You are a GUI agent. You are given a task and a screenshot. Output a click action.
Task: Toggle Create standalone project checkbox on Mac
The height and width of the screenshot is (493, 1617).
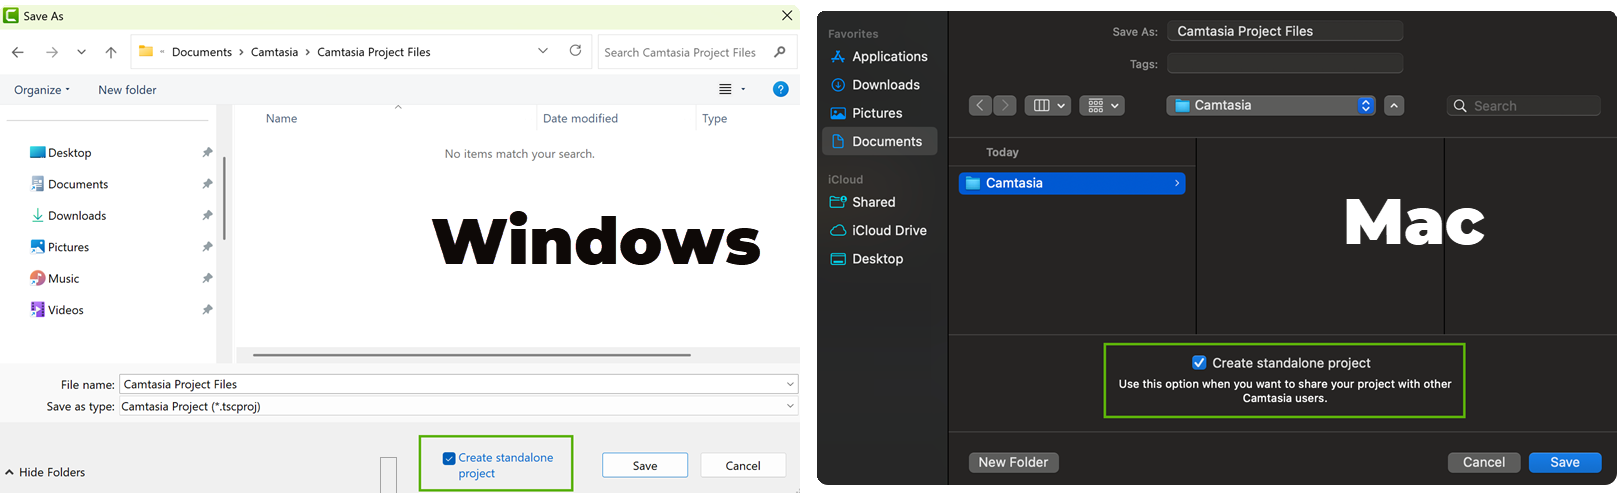pyautogui.click(x=1199, y=363)
